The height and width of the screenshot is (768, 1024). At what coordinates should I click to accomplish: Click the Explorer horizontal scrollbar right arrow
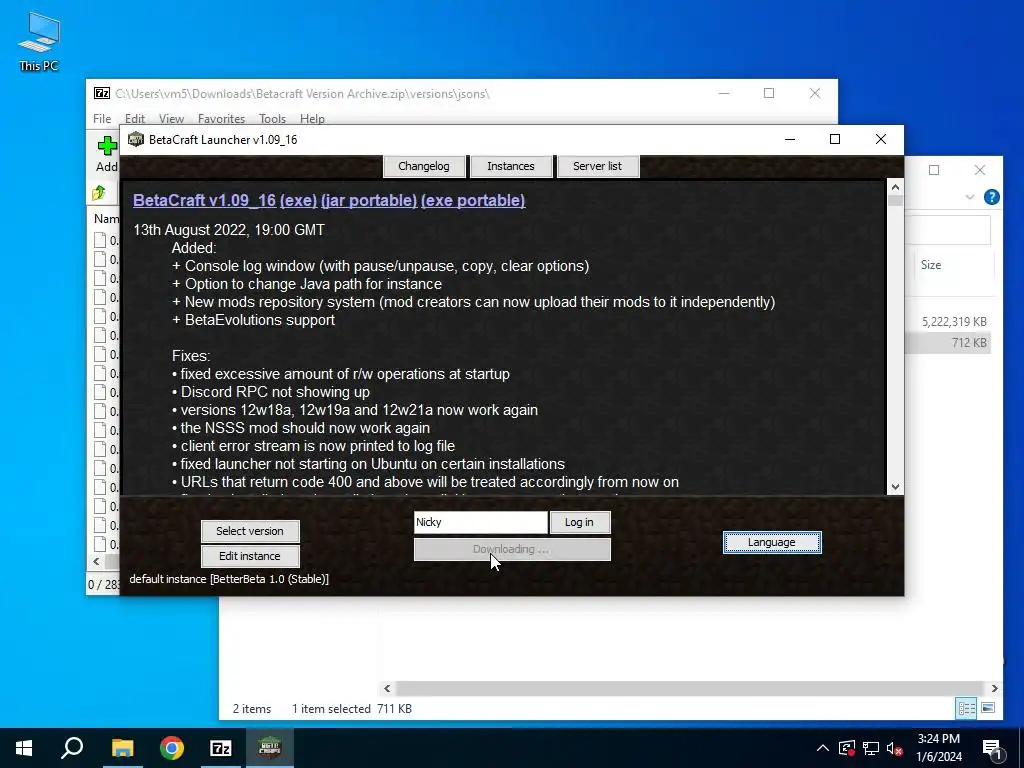pyautogui.click(x=994, y=688)
